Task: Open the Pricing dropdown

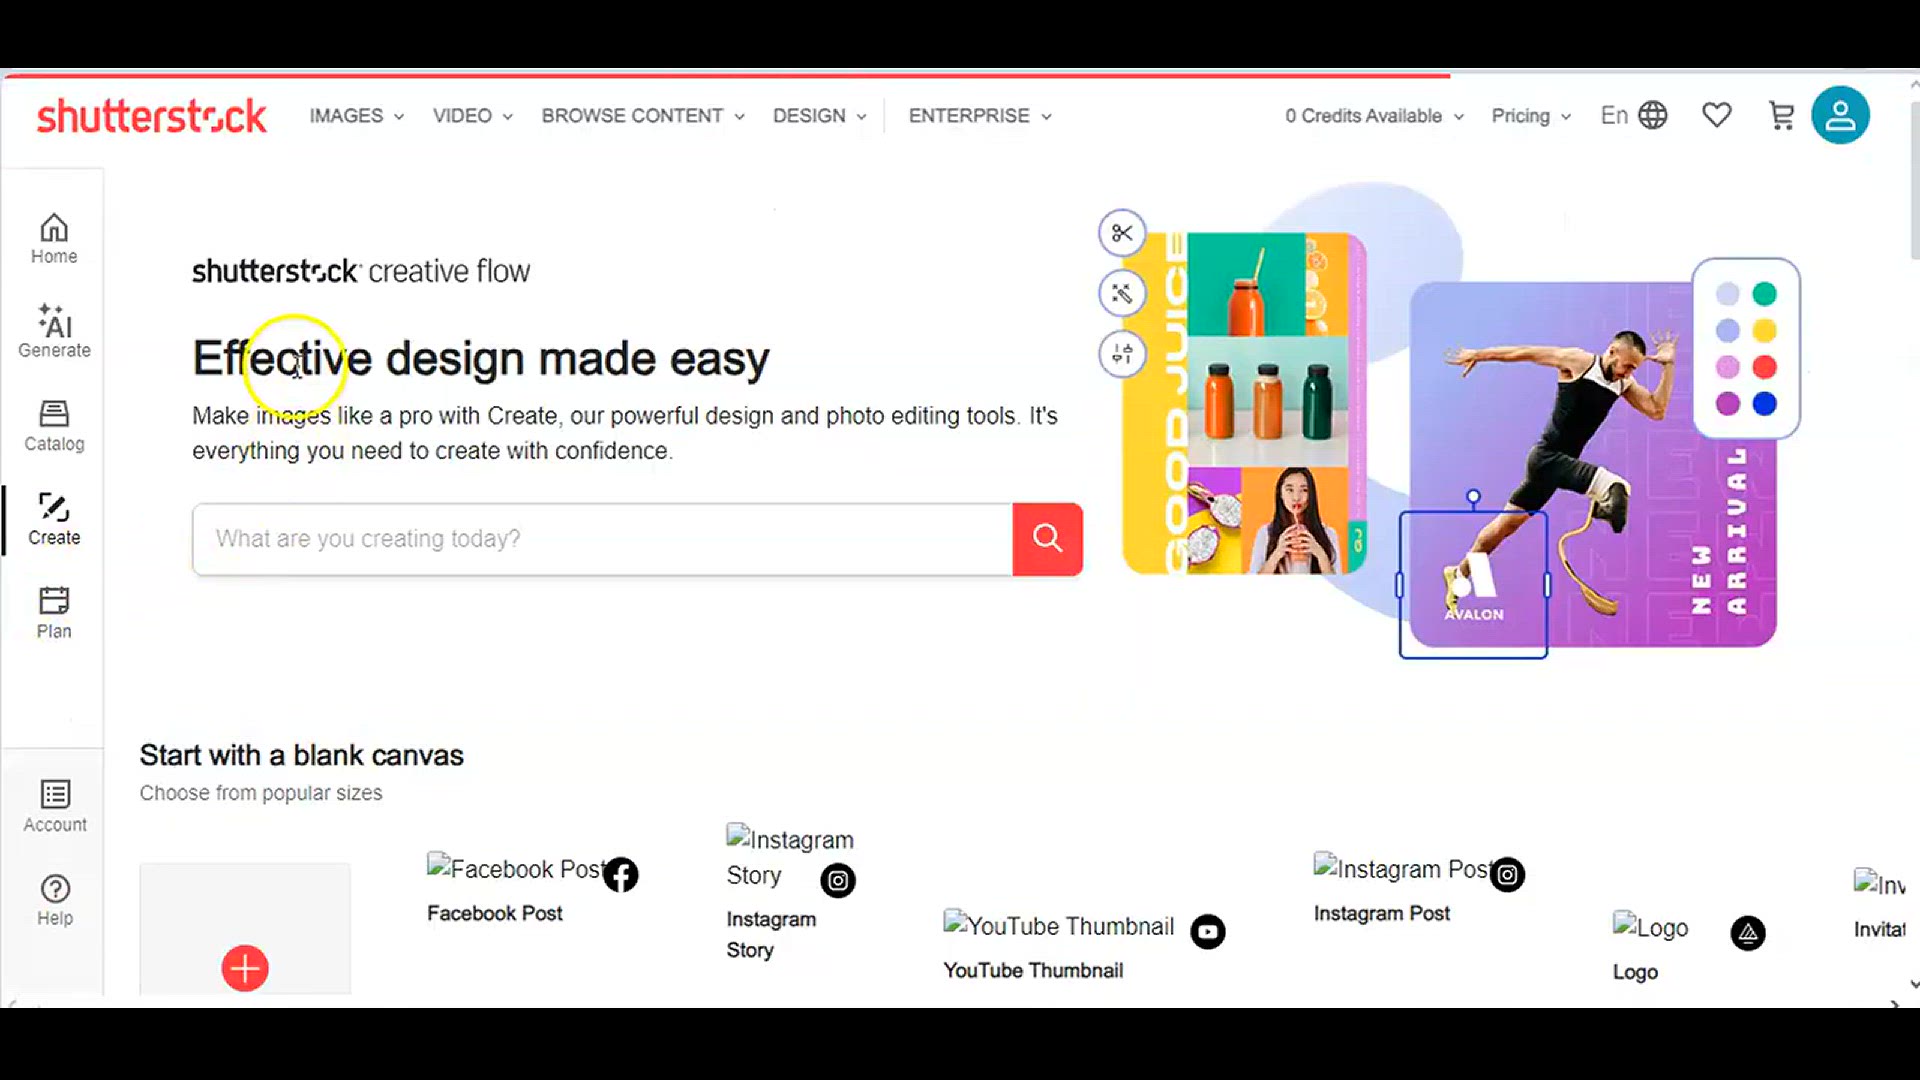Action: [x=1531, y=116]
